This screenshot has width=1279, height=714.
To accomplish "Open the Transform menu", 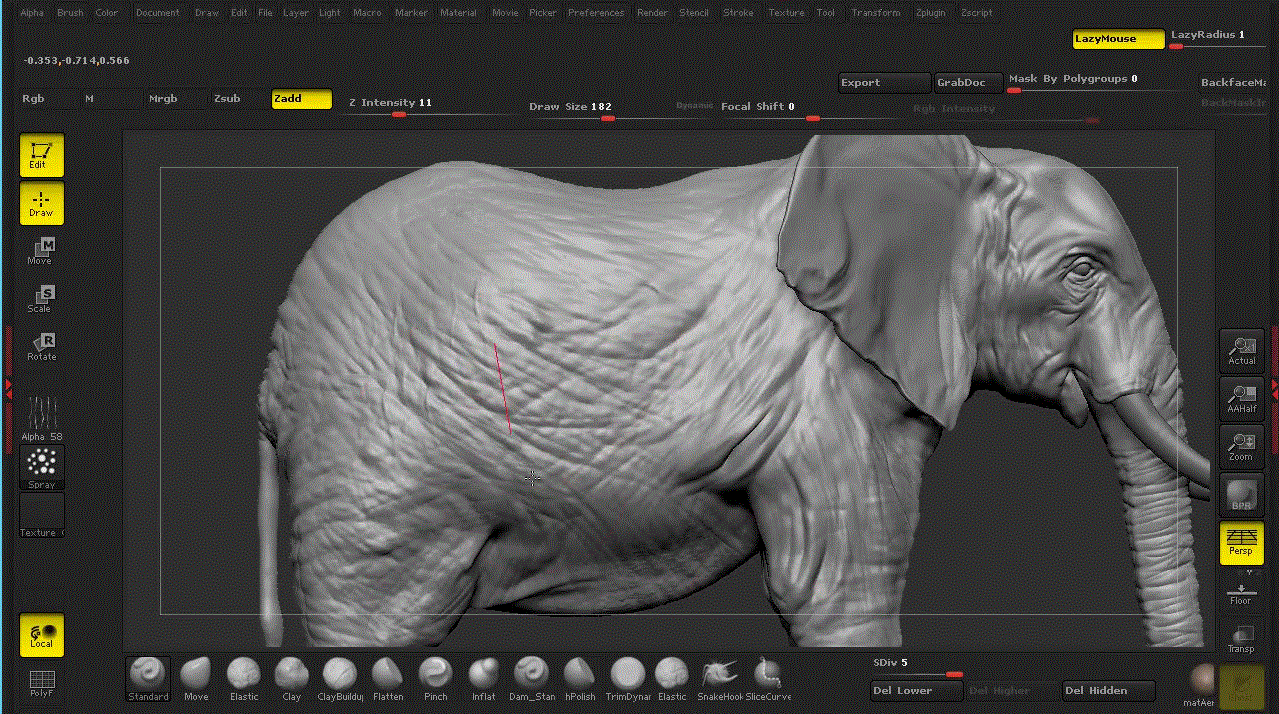I will (875, 13).
